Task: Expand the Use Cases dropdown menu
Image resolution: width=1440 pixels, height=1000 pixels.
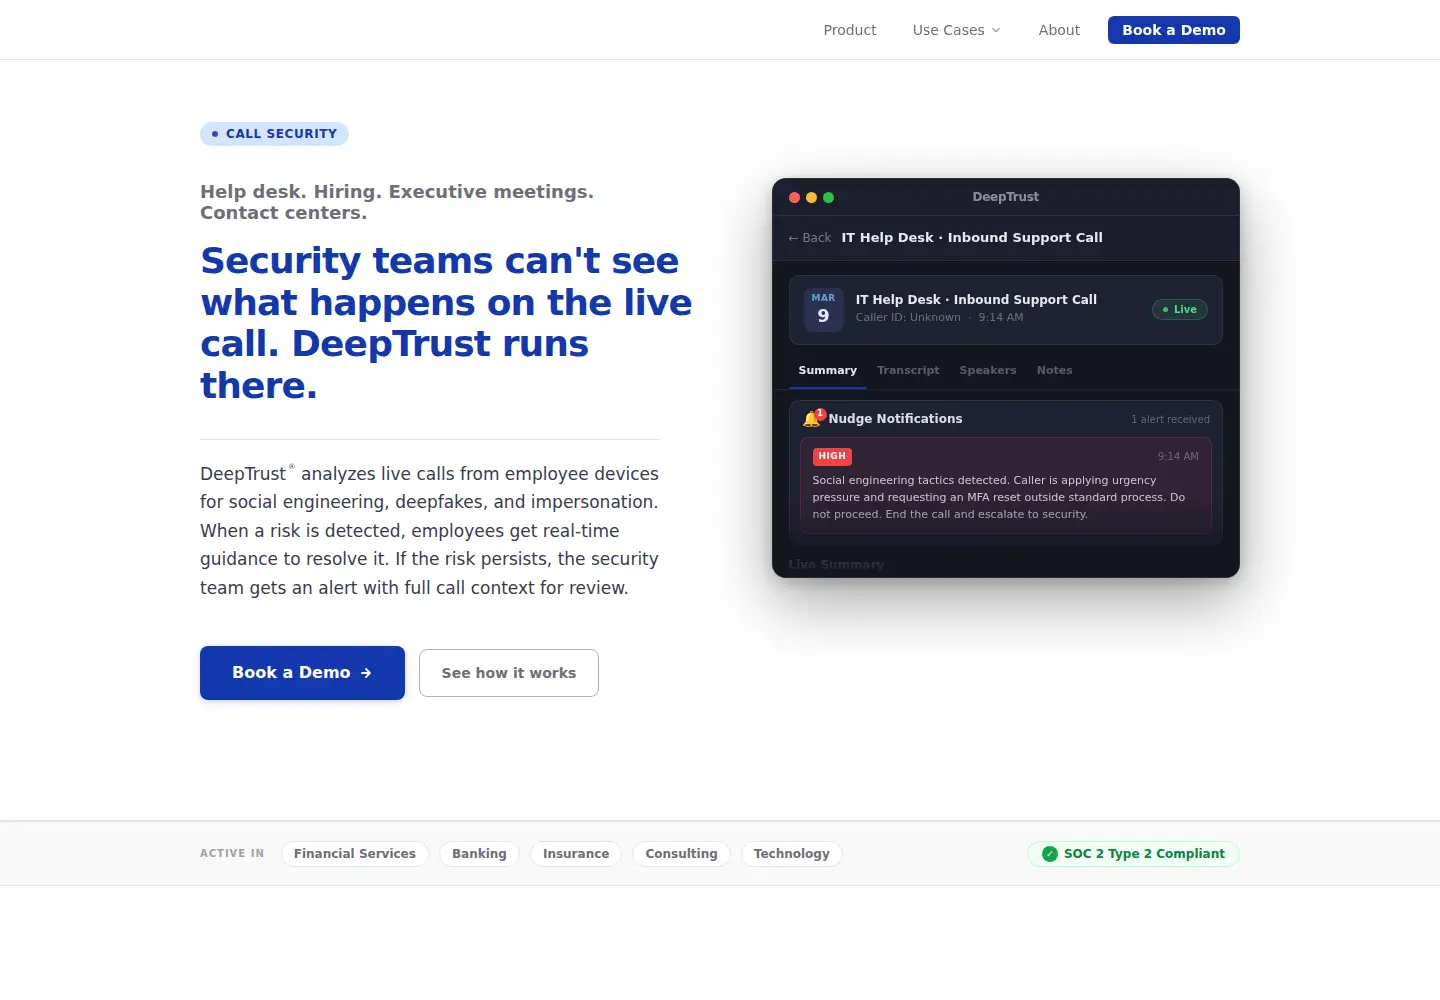Action: (956, 30)
